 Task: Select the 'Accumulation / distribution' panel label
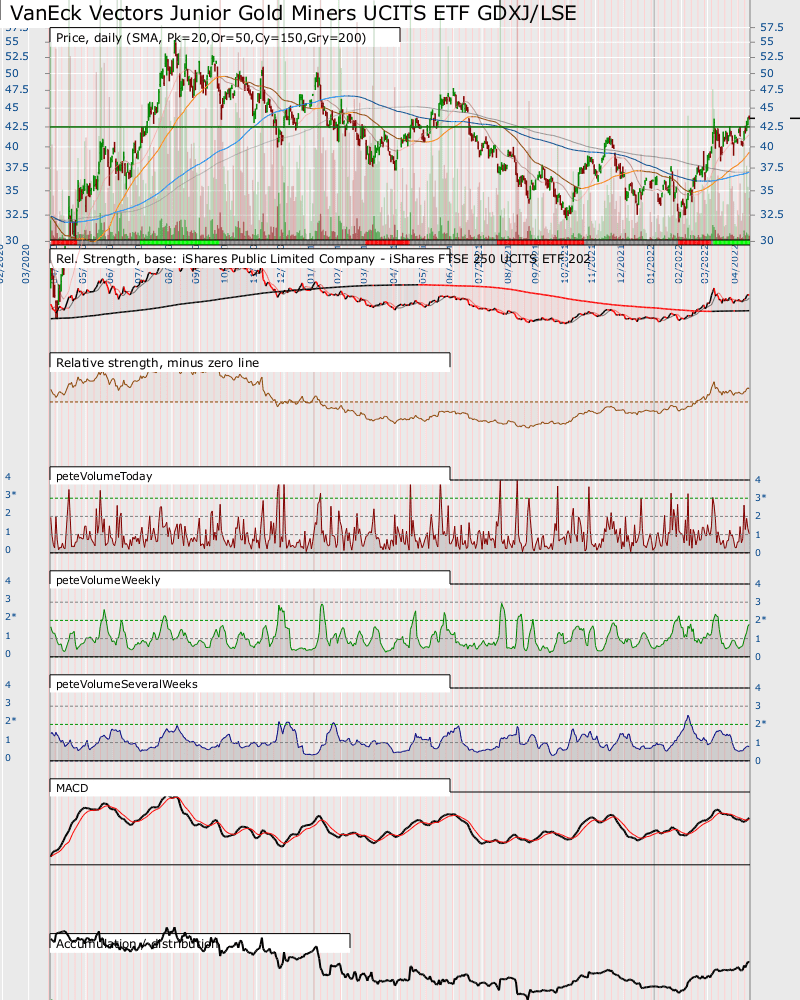point(137,943)
